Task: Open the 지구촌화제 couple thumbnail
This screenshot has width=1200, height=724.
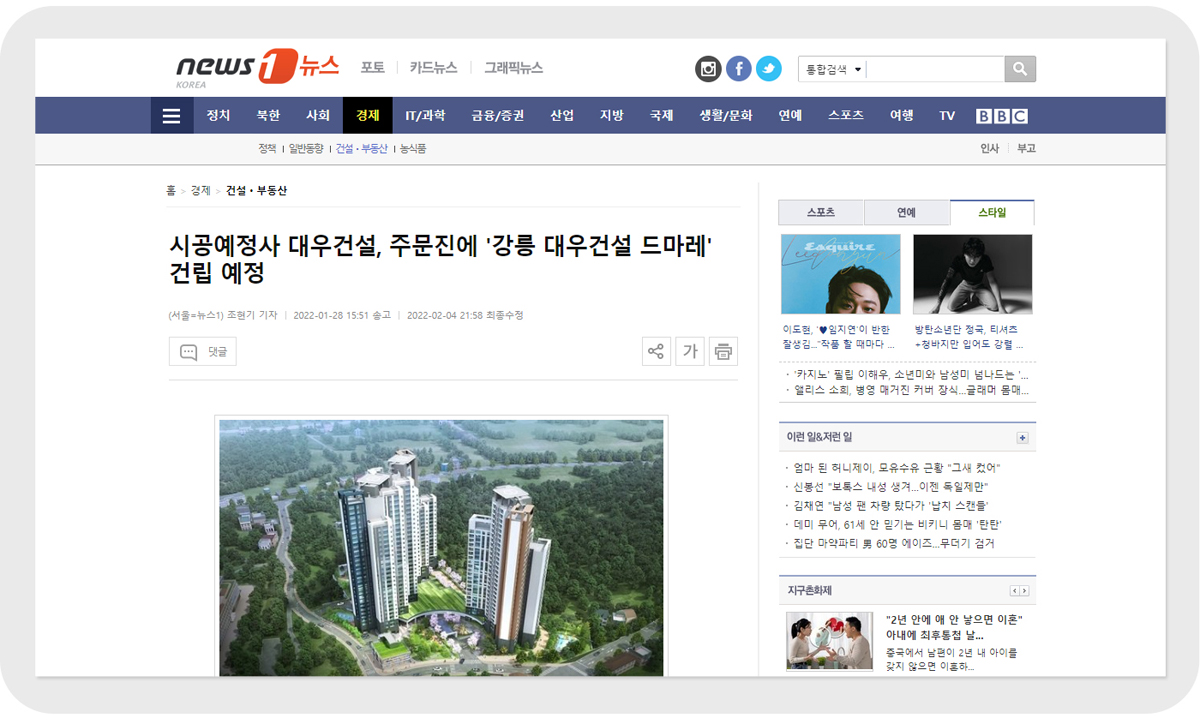Action: pyautogui.click(x=829, y=641)
